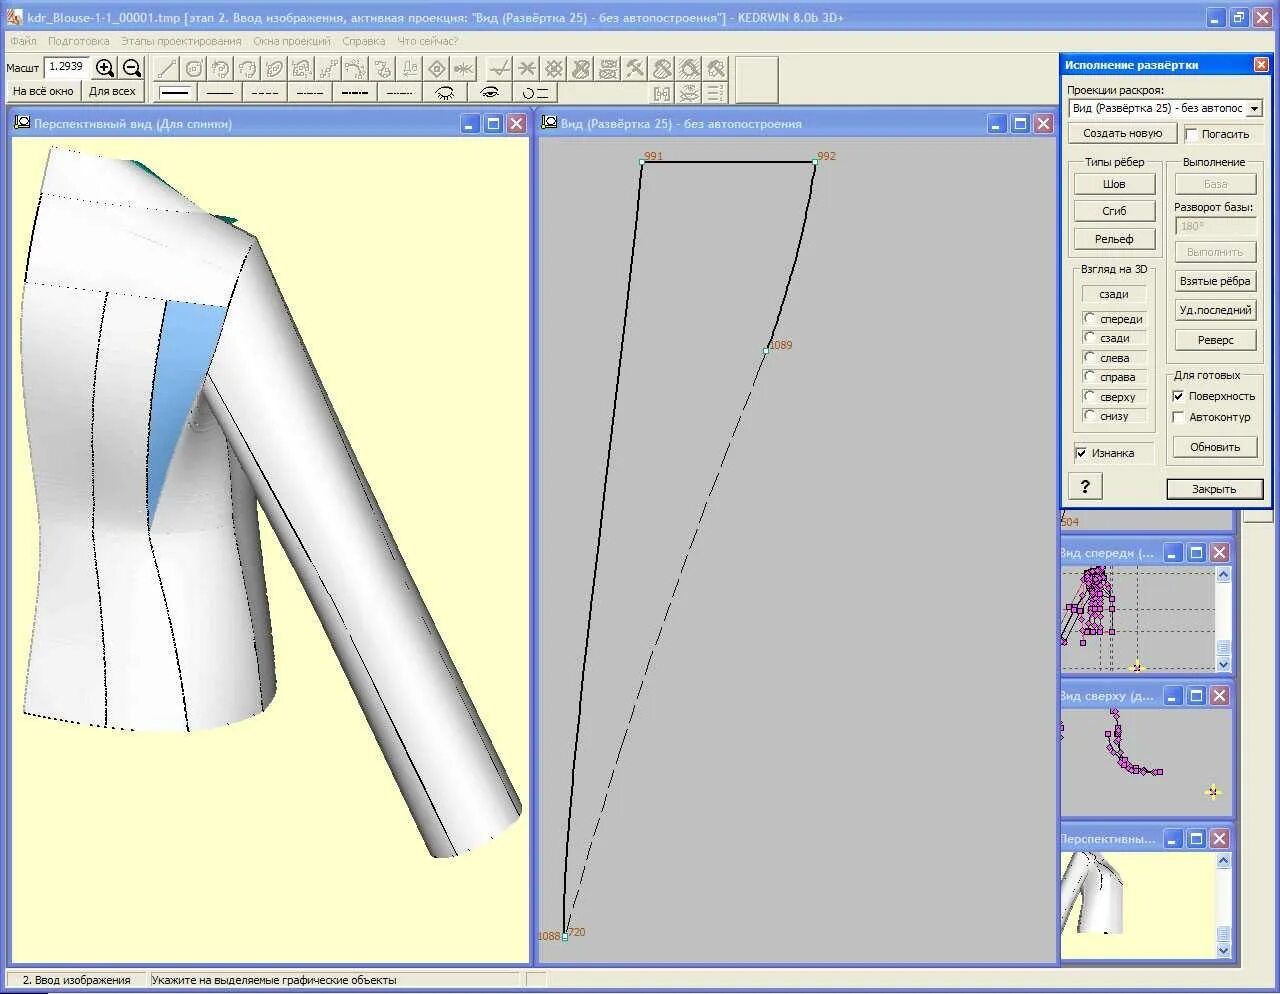Open the Подготовка menu
This screenshot has height=994, width=1280.
tap(79, 41)
